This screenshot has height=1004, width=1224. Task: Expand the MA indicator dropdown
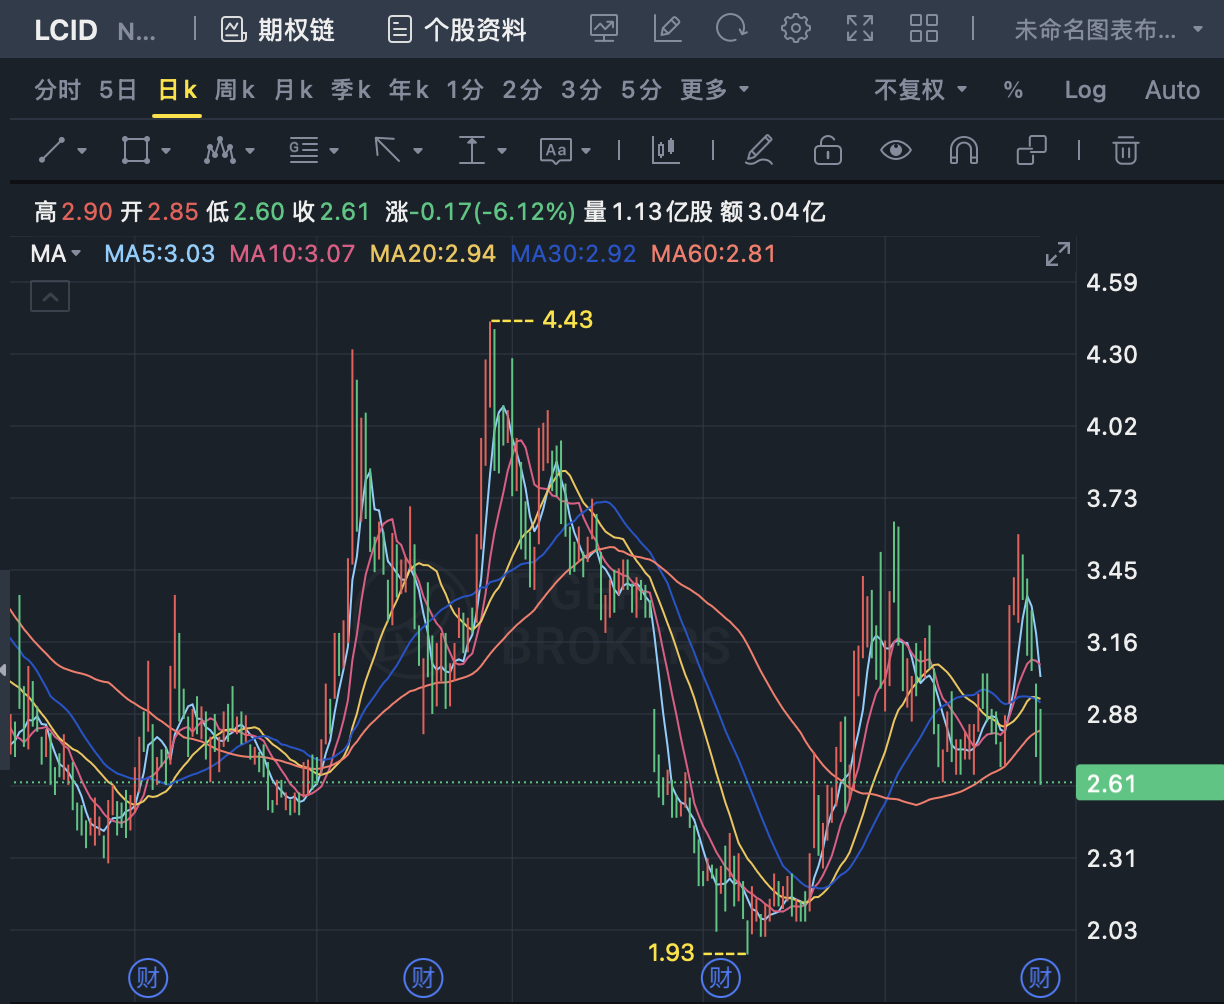pos(56,254)
